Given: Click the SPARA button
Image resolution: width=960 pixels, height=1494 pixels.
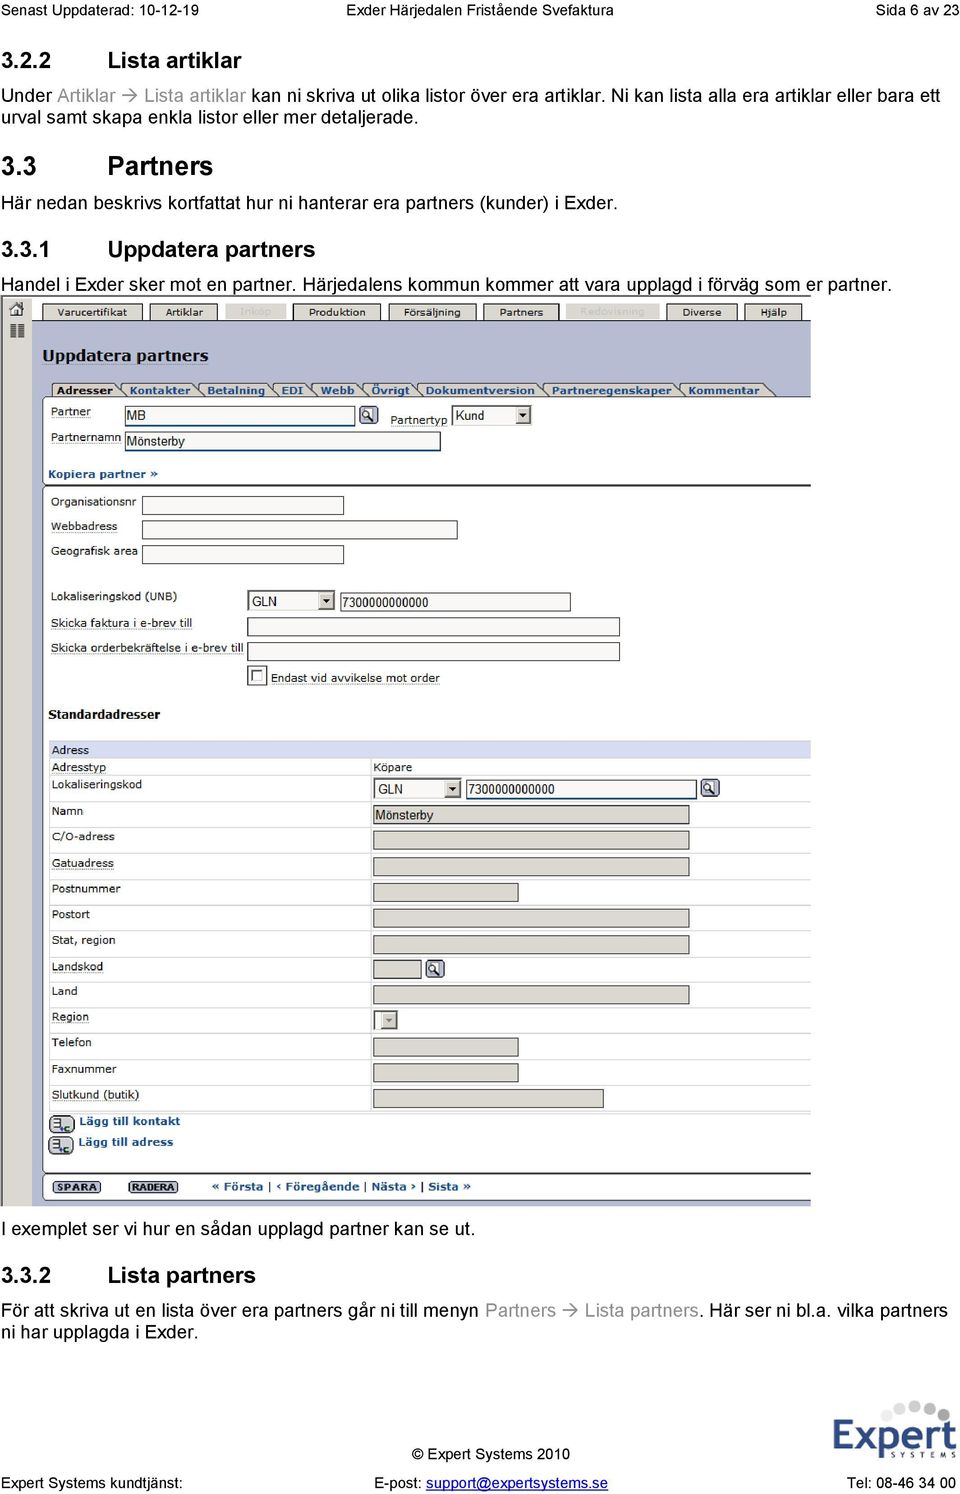Looking at the screenshot, I should coord(77,1187).
